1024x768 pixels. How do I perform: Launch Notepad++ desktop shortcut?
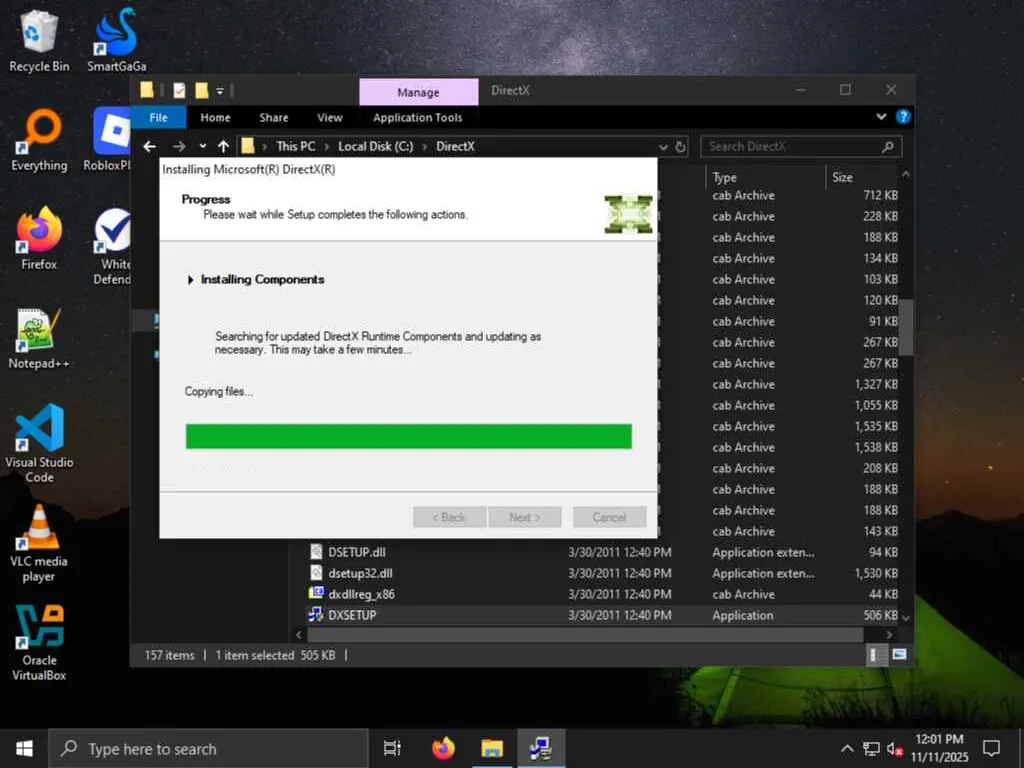click(39, 338)
